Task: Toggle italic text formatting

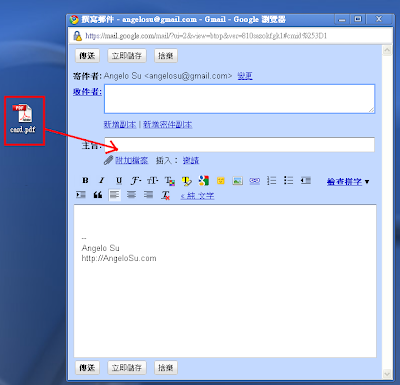Action: [x=102, y=181]
